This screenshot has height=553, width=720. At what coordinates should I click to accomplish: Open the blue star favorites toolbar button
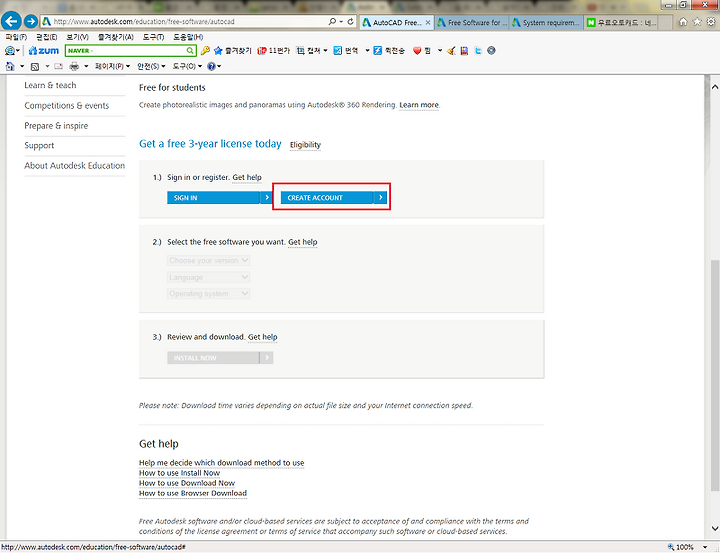click(x=218, y=51)
